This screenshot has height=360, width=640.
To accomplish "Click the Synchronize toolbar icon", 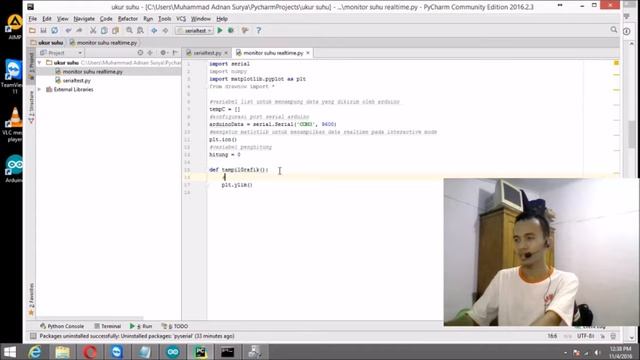I will coord(54,31).
